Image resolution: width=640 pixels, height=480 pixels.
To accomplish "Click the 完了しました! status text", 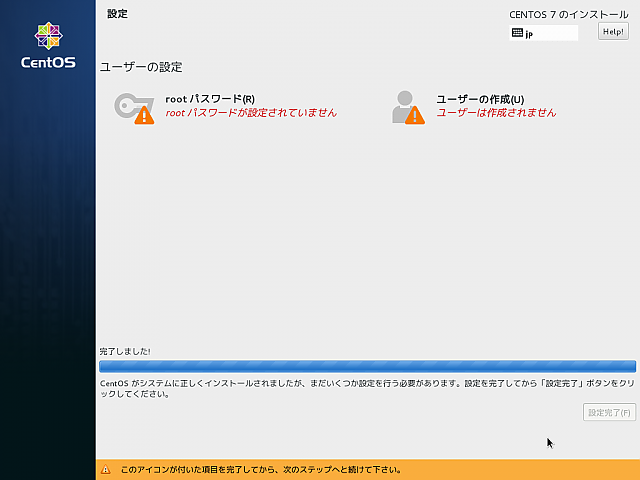I will [x=125, y=351].
